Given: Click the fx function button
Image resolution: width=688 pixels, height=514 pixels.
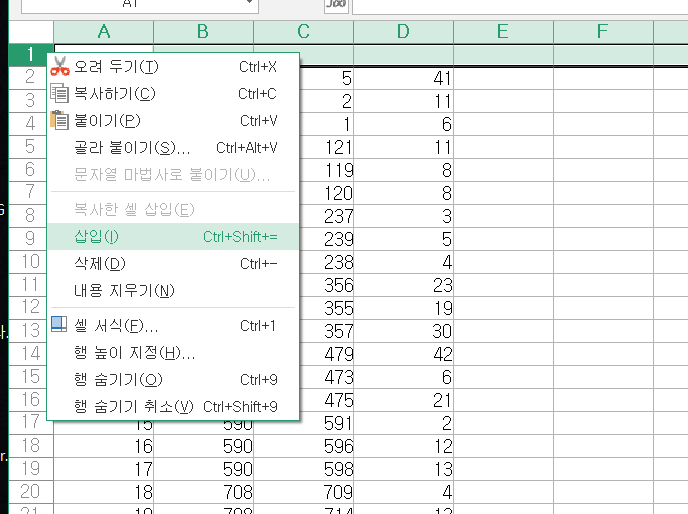Looking at the screenshot, I should coord(336,4).
